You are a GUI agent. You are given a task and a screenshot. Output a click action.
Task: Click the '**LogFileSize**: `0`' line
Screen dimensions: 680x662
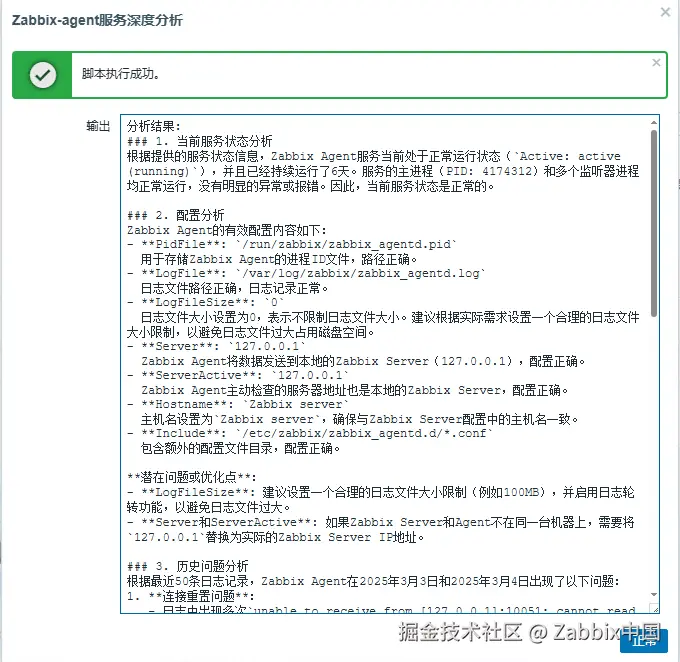tap(206, 302)
